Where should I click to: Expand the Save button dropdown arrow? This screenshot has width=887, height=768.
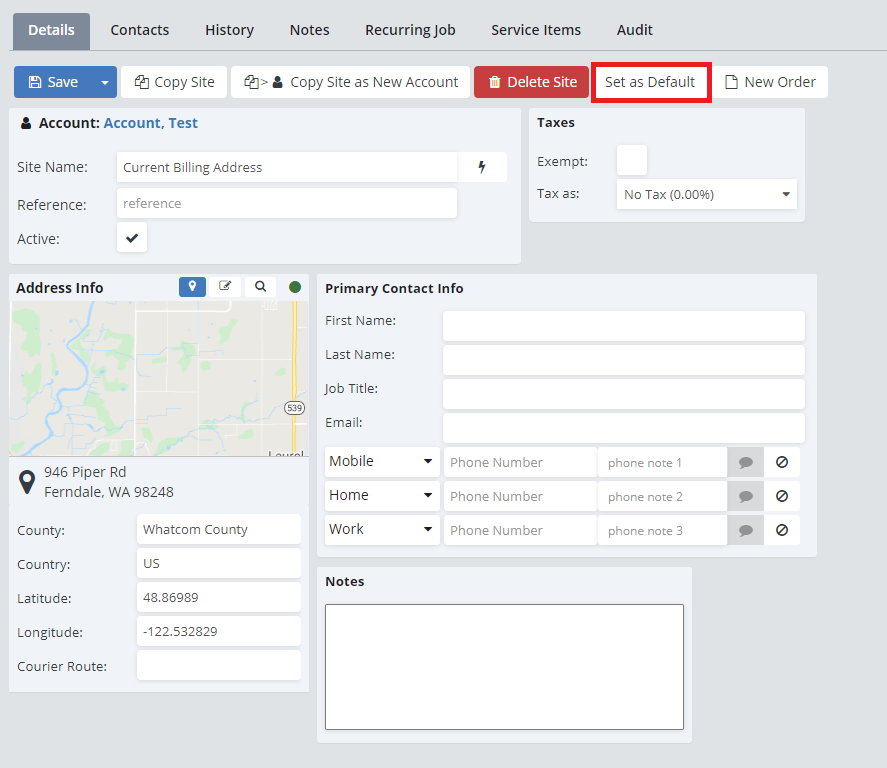pos(104,82)
